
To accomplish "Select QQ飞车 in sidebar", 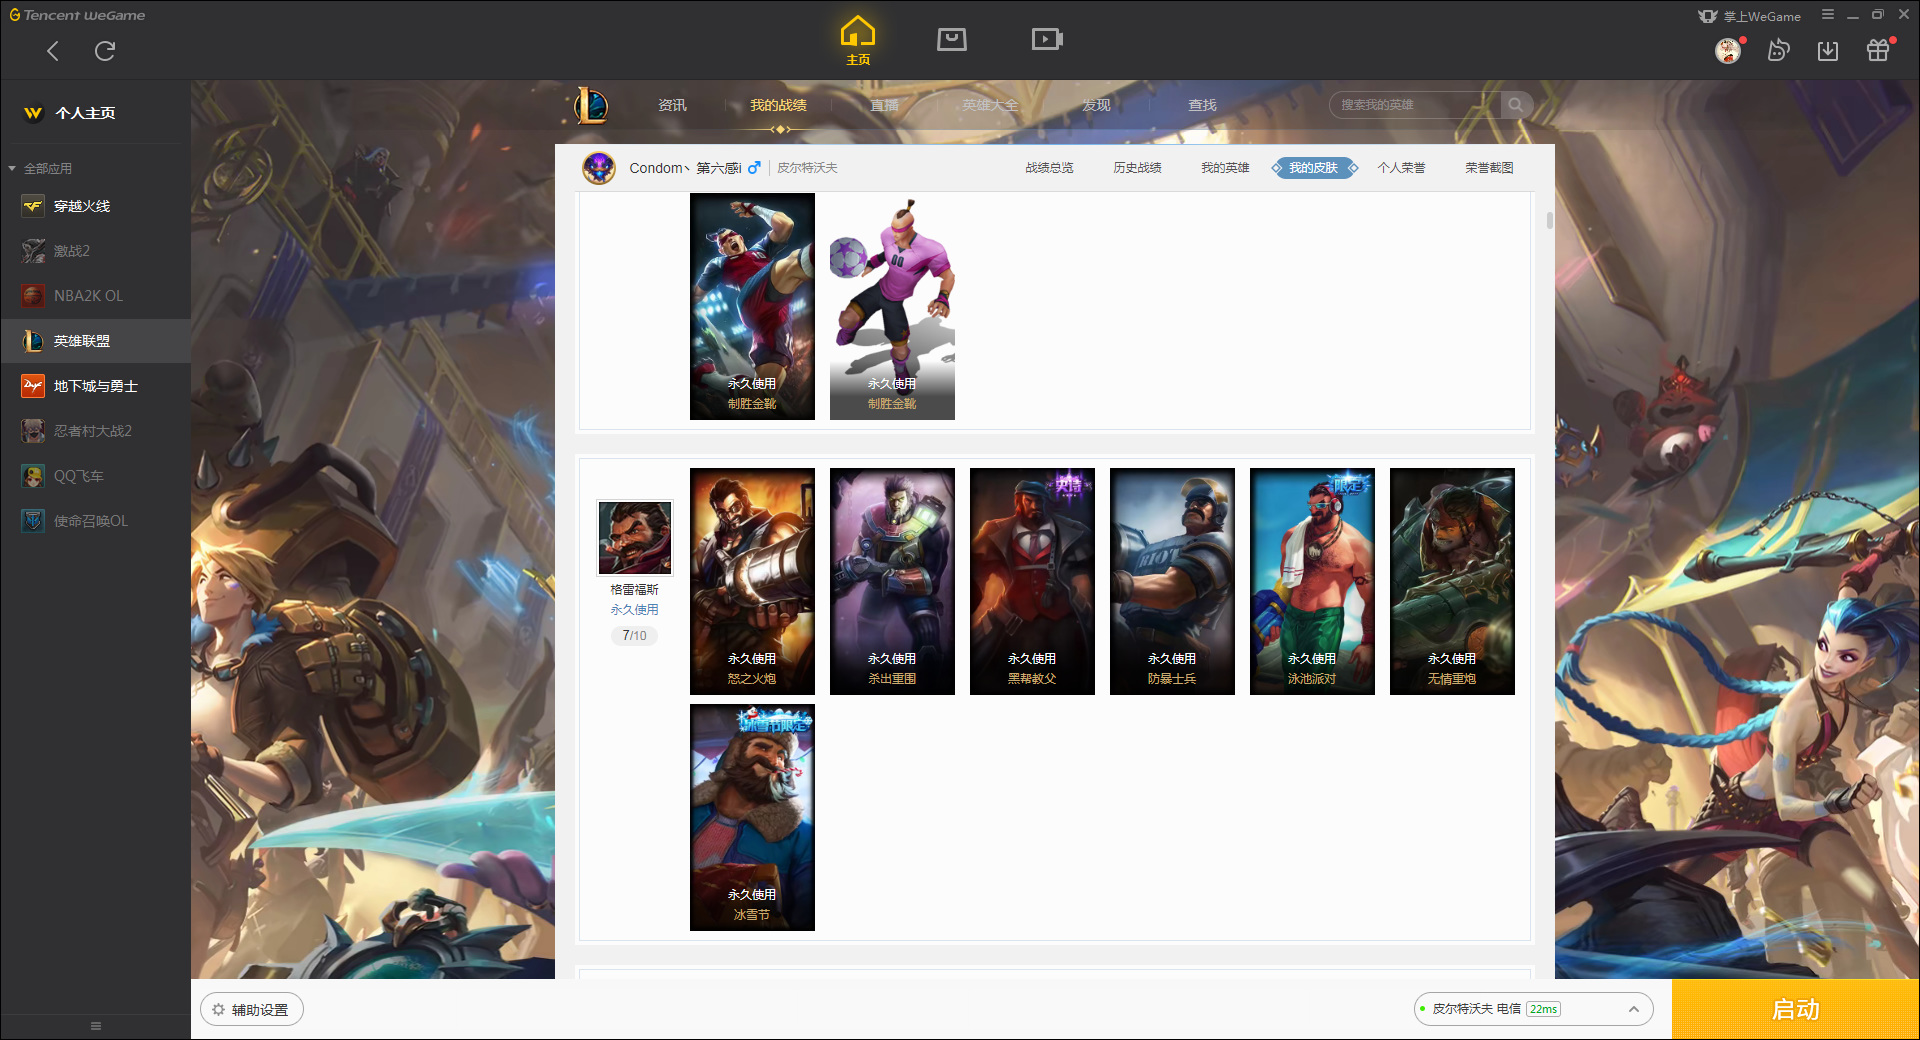I will [95, 476].
